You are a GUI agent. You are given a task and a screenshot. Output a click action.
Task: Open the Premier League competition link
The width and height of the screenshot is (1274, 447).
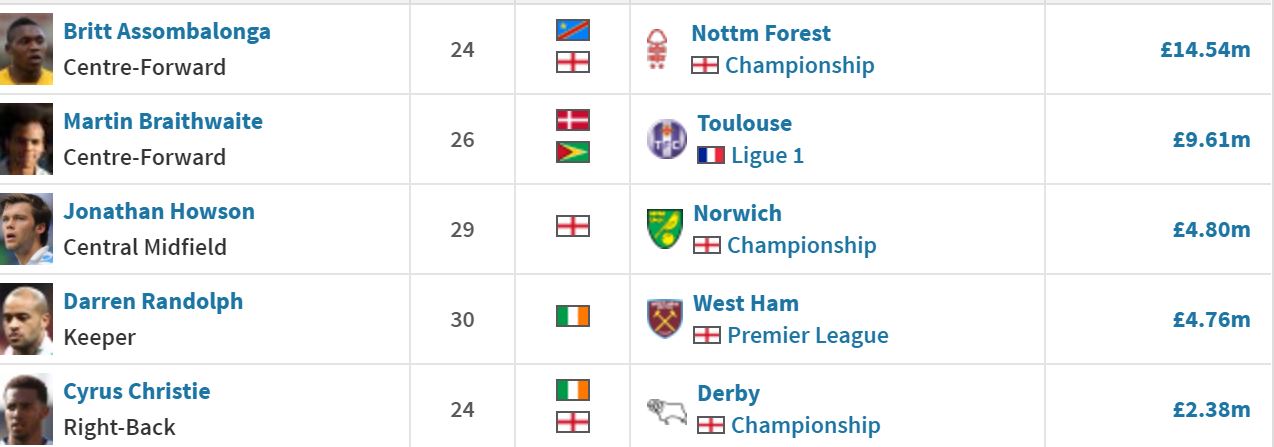click(808, 335)
